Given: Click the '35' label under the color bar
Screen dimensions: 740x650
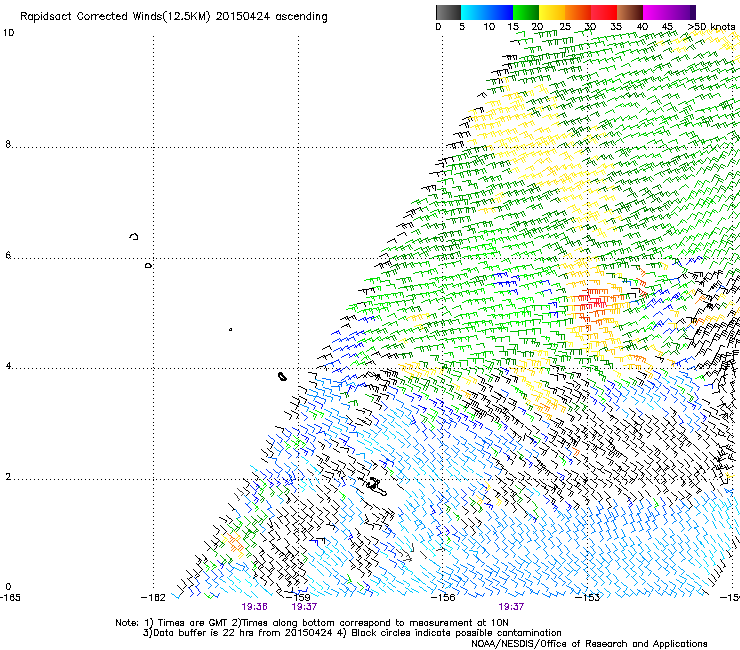Looking at the screenshot, I should tap(616, 27).
